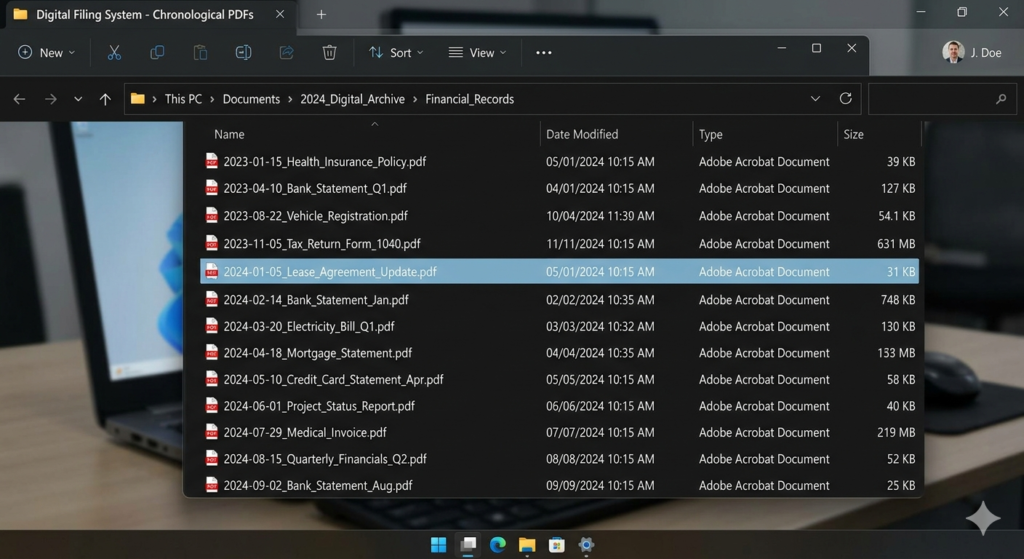
Task: Click the Cut scissors icon
Action: pyautogui.click(x=114, y=53)
